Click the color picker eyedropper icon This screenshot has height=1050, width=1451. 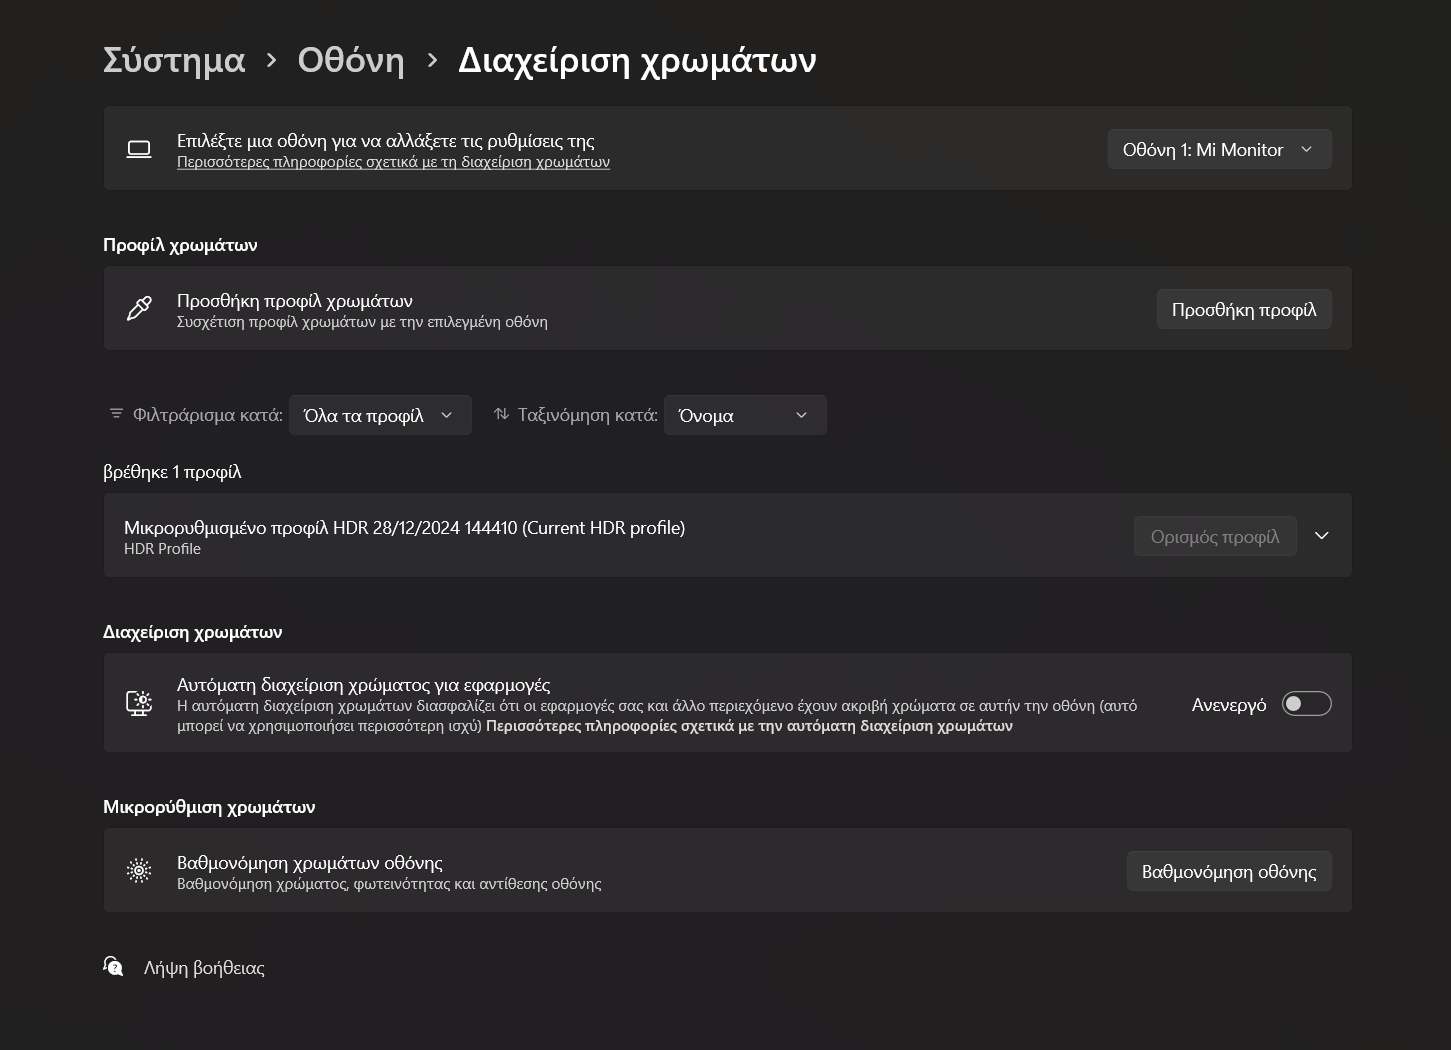point(139,308)
